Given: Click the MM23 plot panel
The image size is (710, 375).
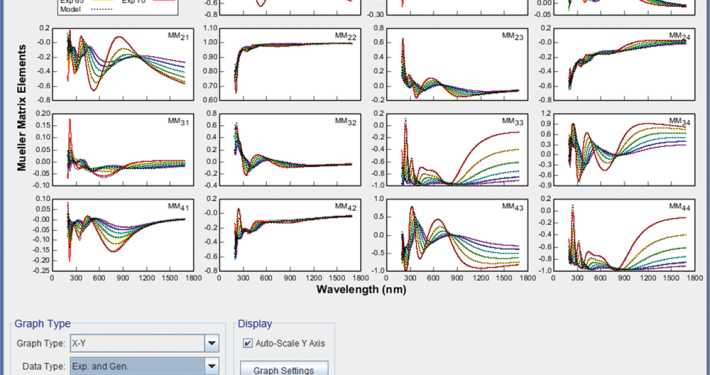Looking at the screenshot, I should (x=457, y=64).
